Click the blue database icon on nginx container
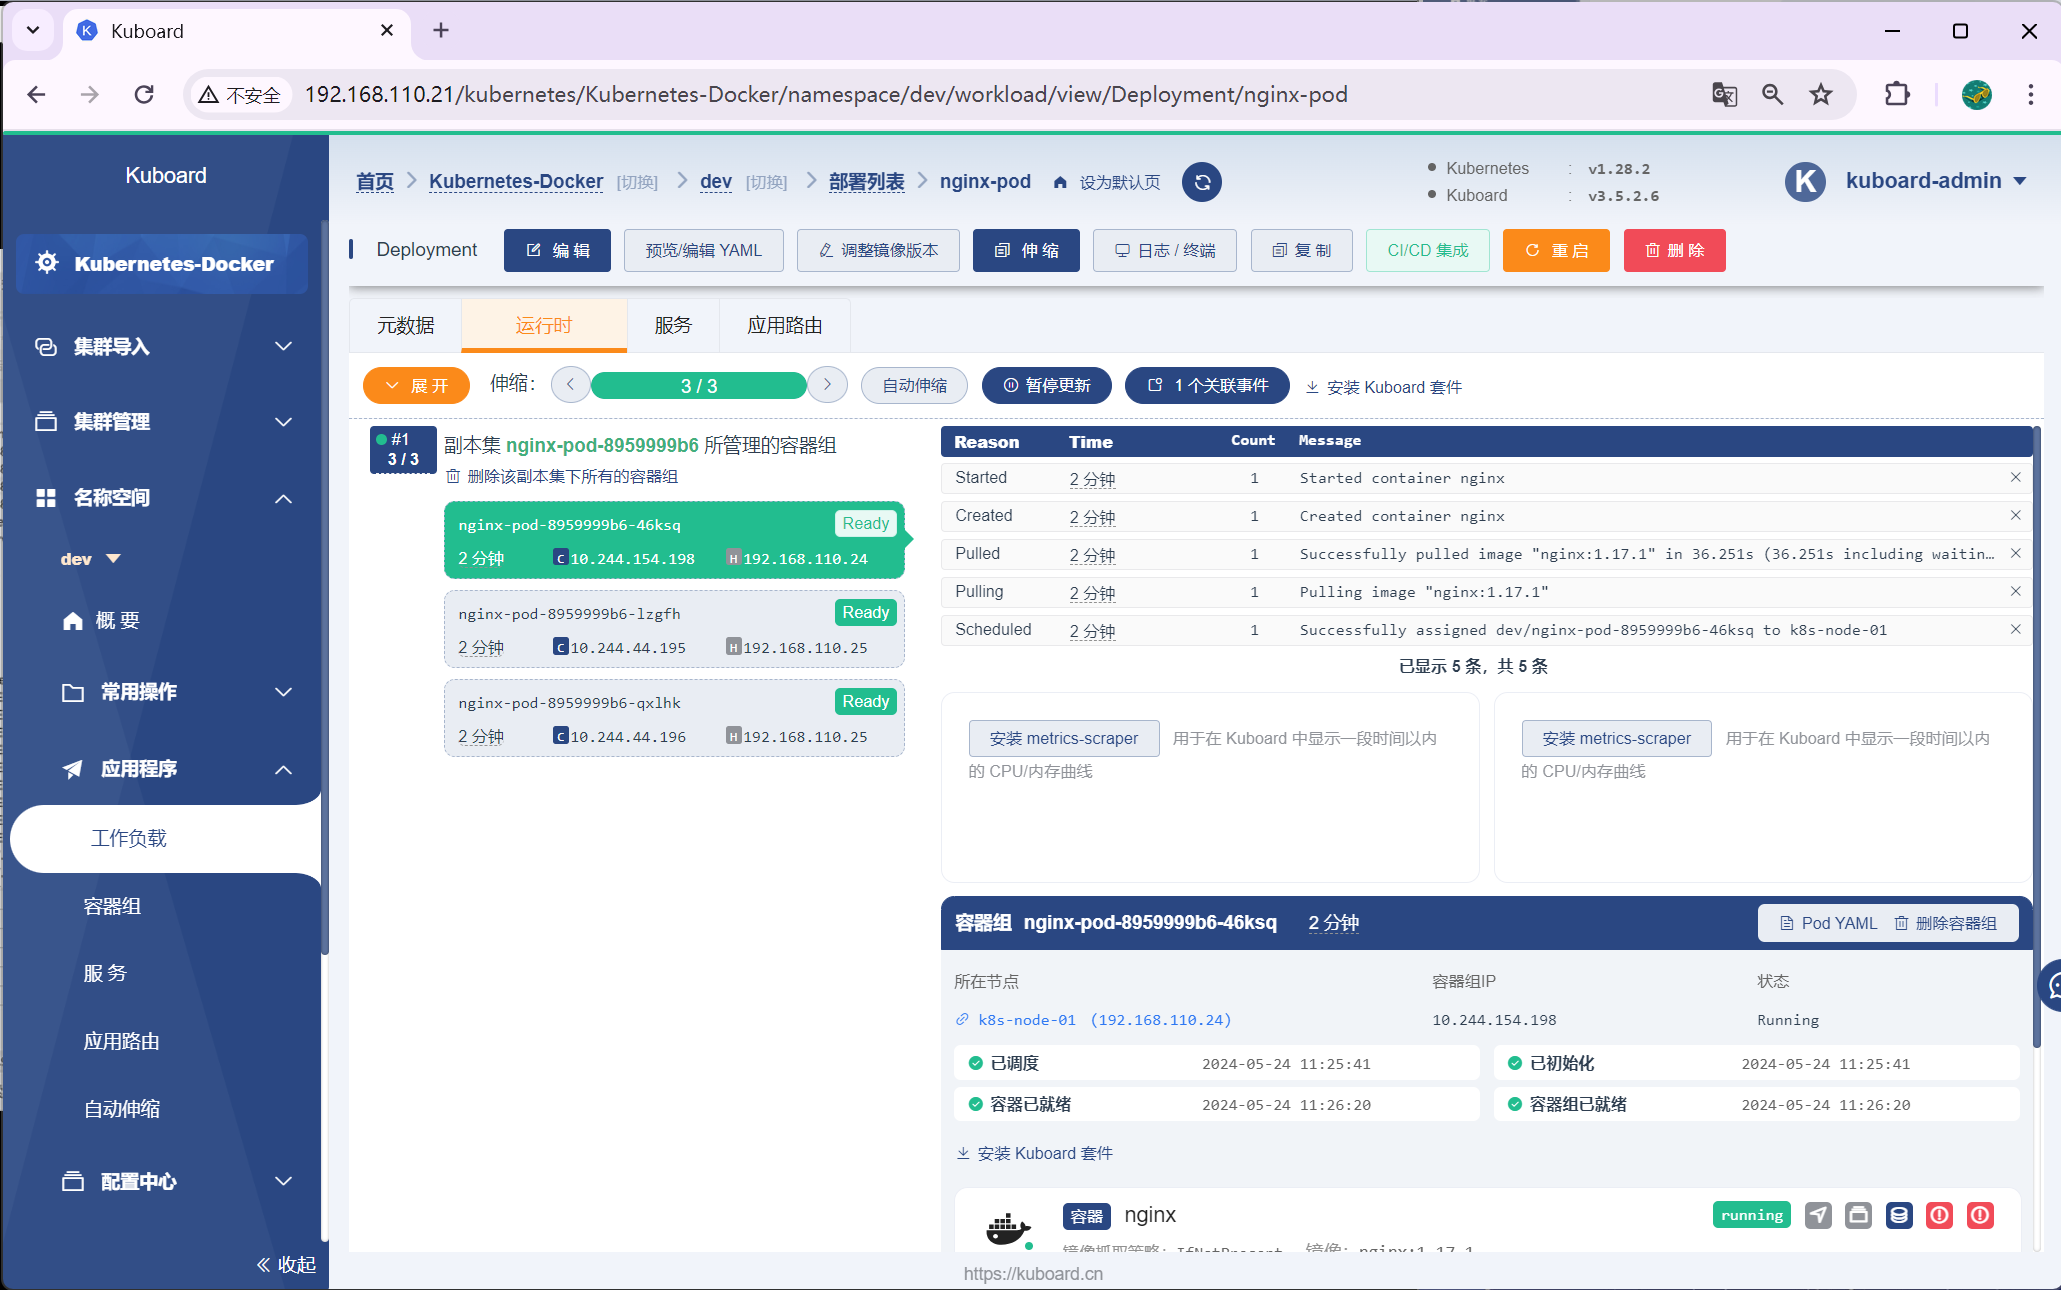The image size is (2061, 1290). [1899, 1215]
